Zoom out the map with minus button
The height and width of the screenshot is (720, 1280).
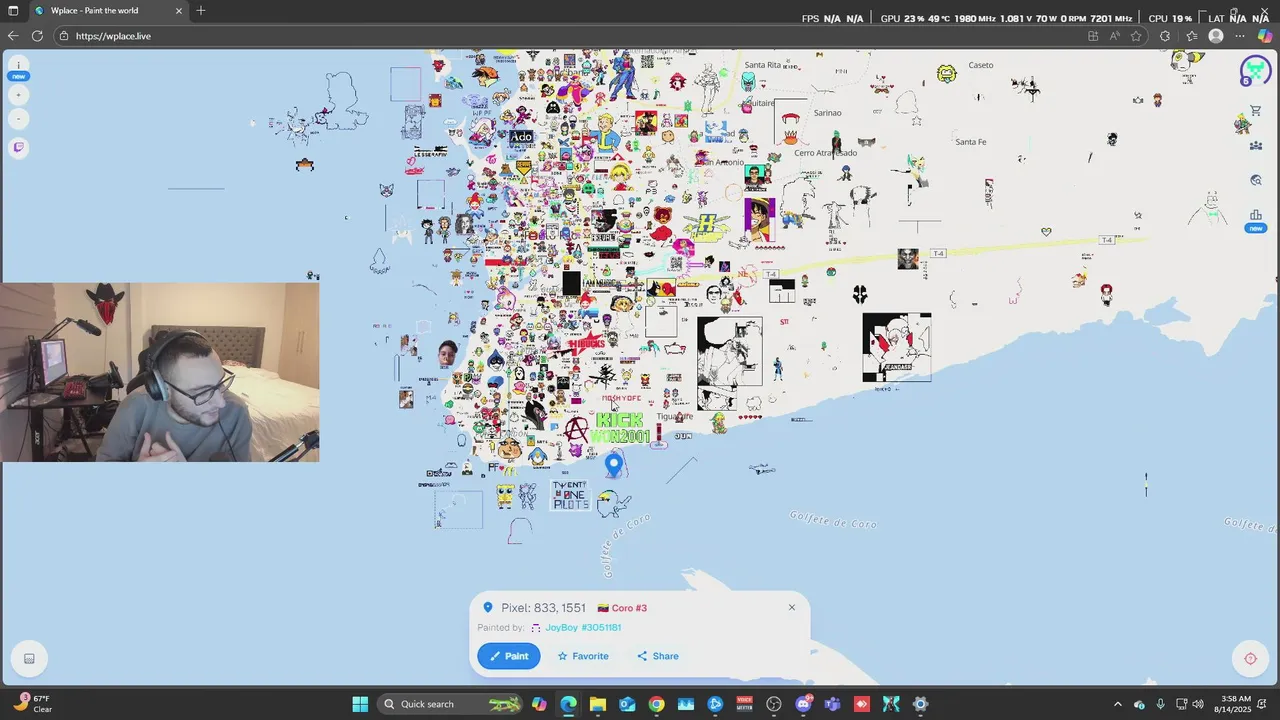(18, 119)
